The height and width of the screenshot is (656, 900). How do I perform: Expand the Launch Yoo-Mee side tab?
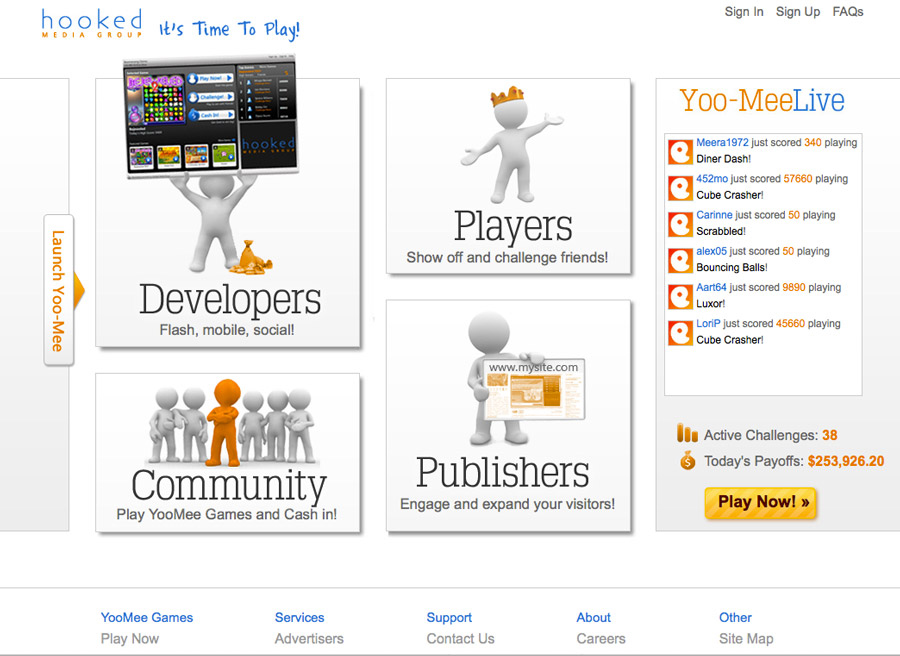(x=59, y=290)
